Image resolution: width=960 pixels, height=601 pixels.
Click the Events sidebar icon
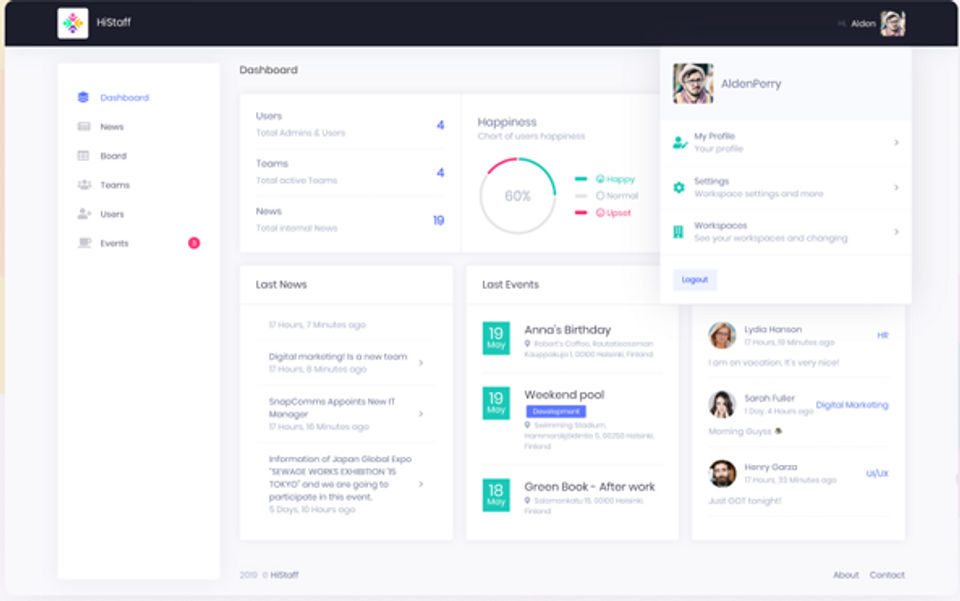[84, 243]
